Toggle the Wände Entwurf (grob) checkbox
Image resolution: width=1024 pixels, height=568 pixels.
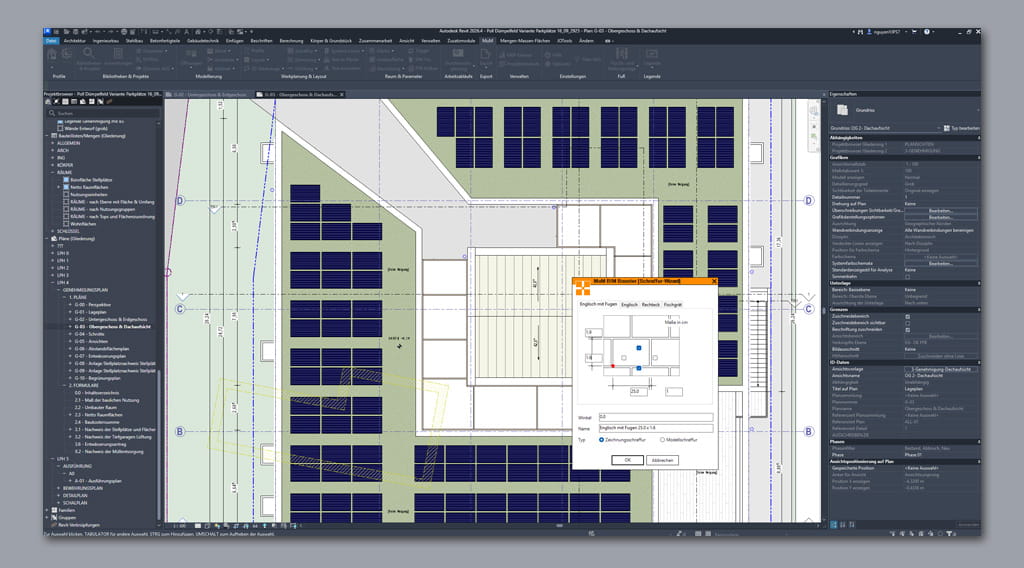[x=61, y=129]
